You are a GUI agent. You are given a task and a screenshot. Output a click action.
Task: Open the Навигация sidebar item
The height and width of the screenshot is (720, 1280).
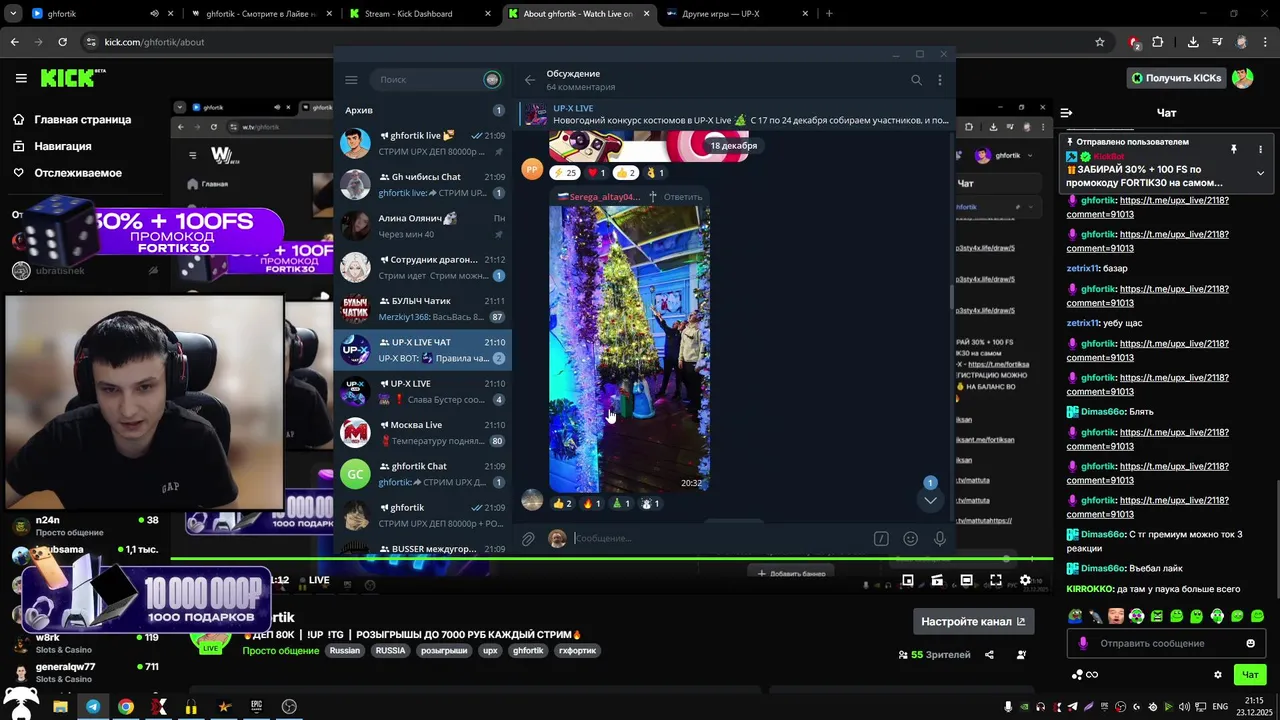pyautogui.click(x=62, y=146)
